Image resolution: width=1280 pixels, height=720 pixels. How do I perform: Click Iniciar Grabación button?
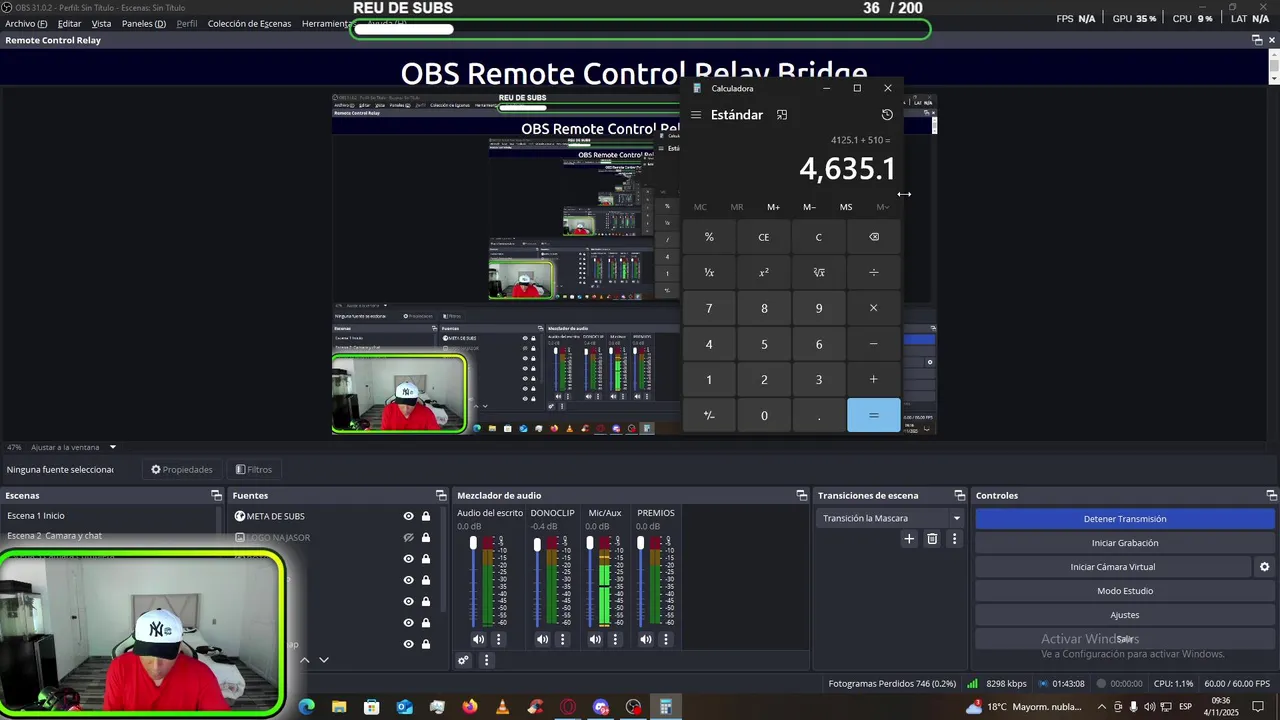click(x=1124, y=543)
